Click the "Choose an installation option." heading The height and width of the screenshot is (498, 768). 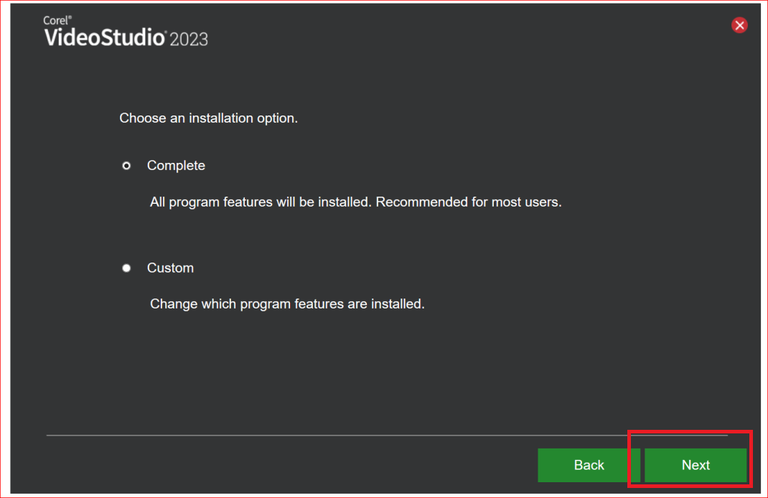208,118
